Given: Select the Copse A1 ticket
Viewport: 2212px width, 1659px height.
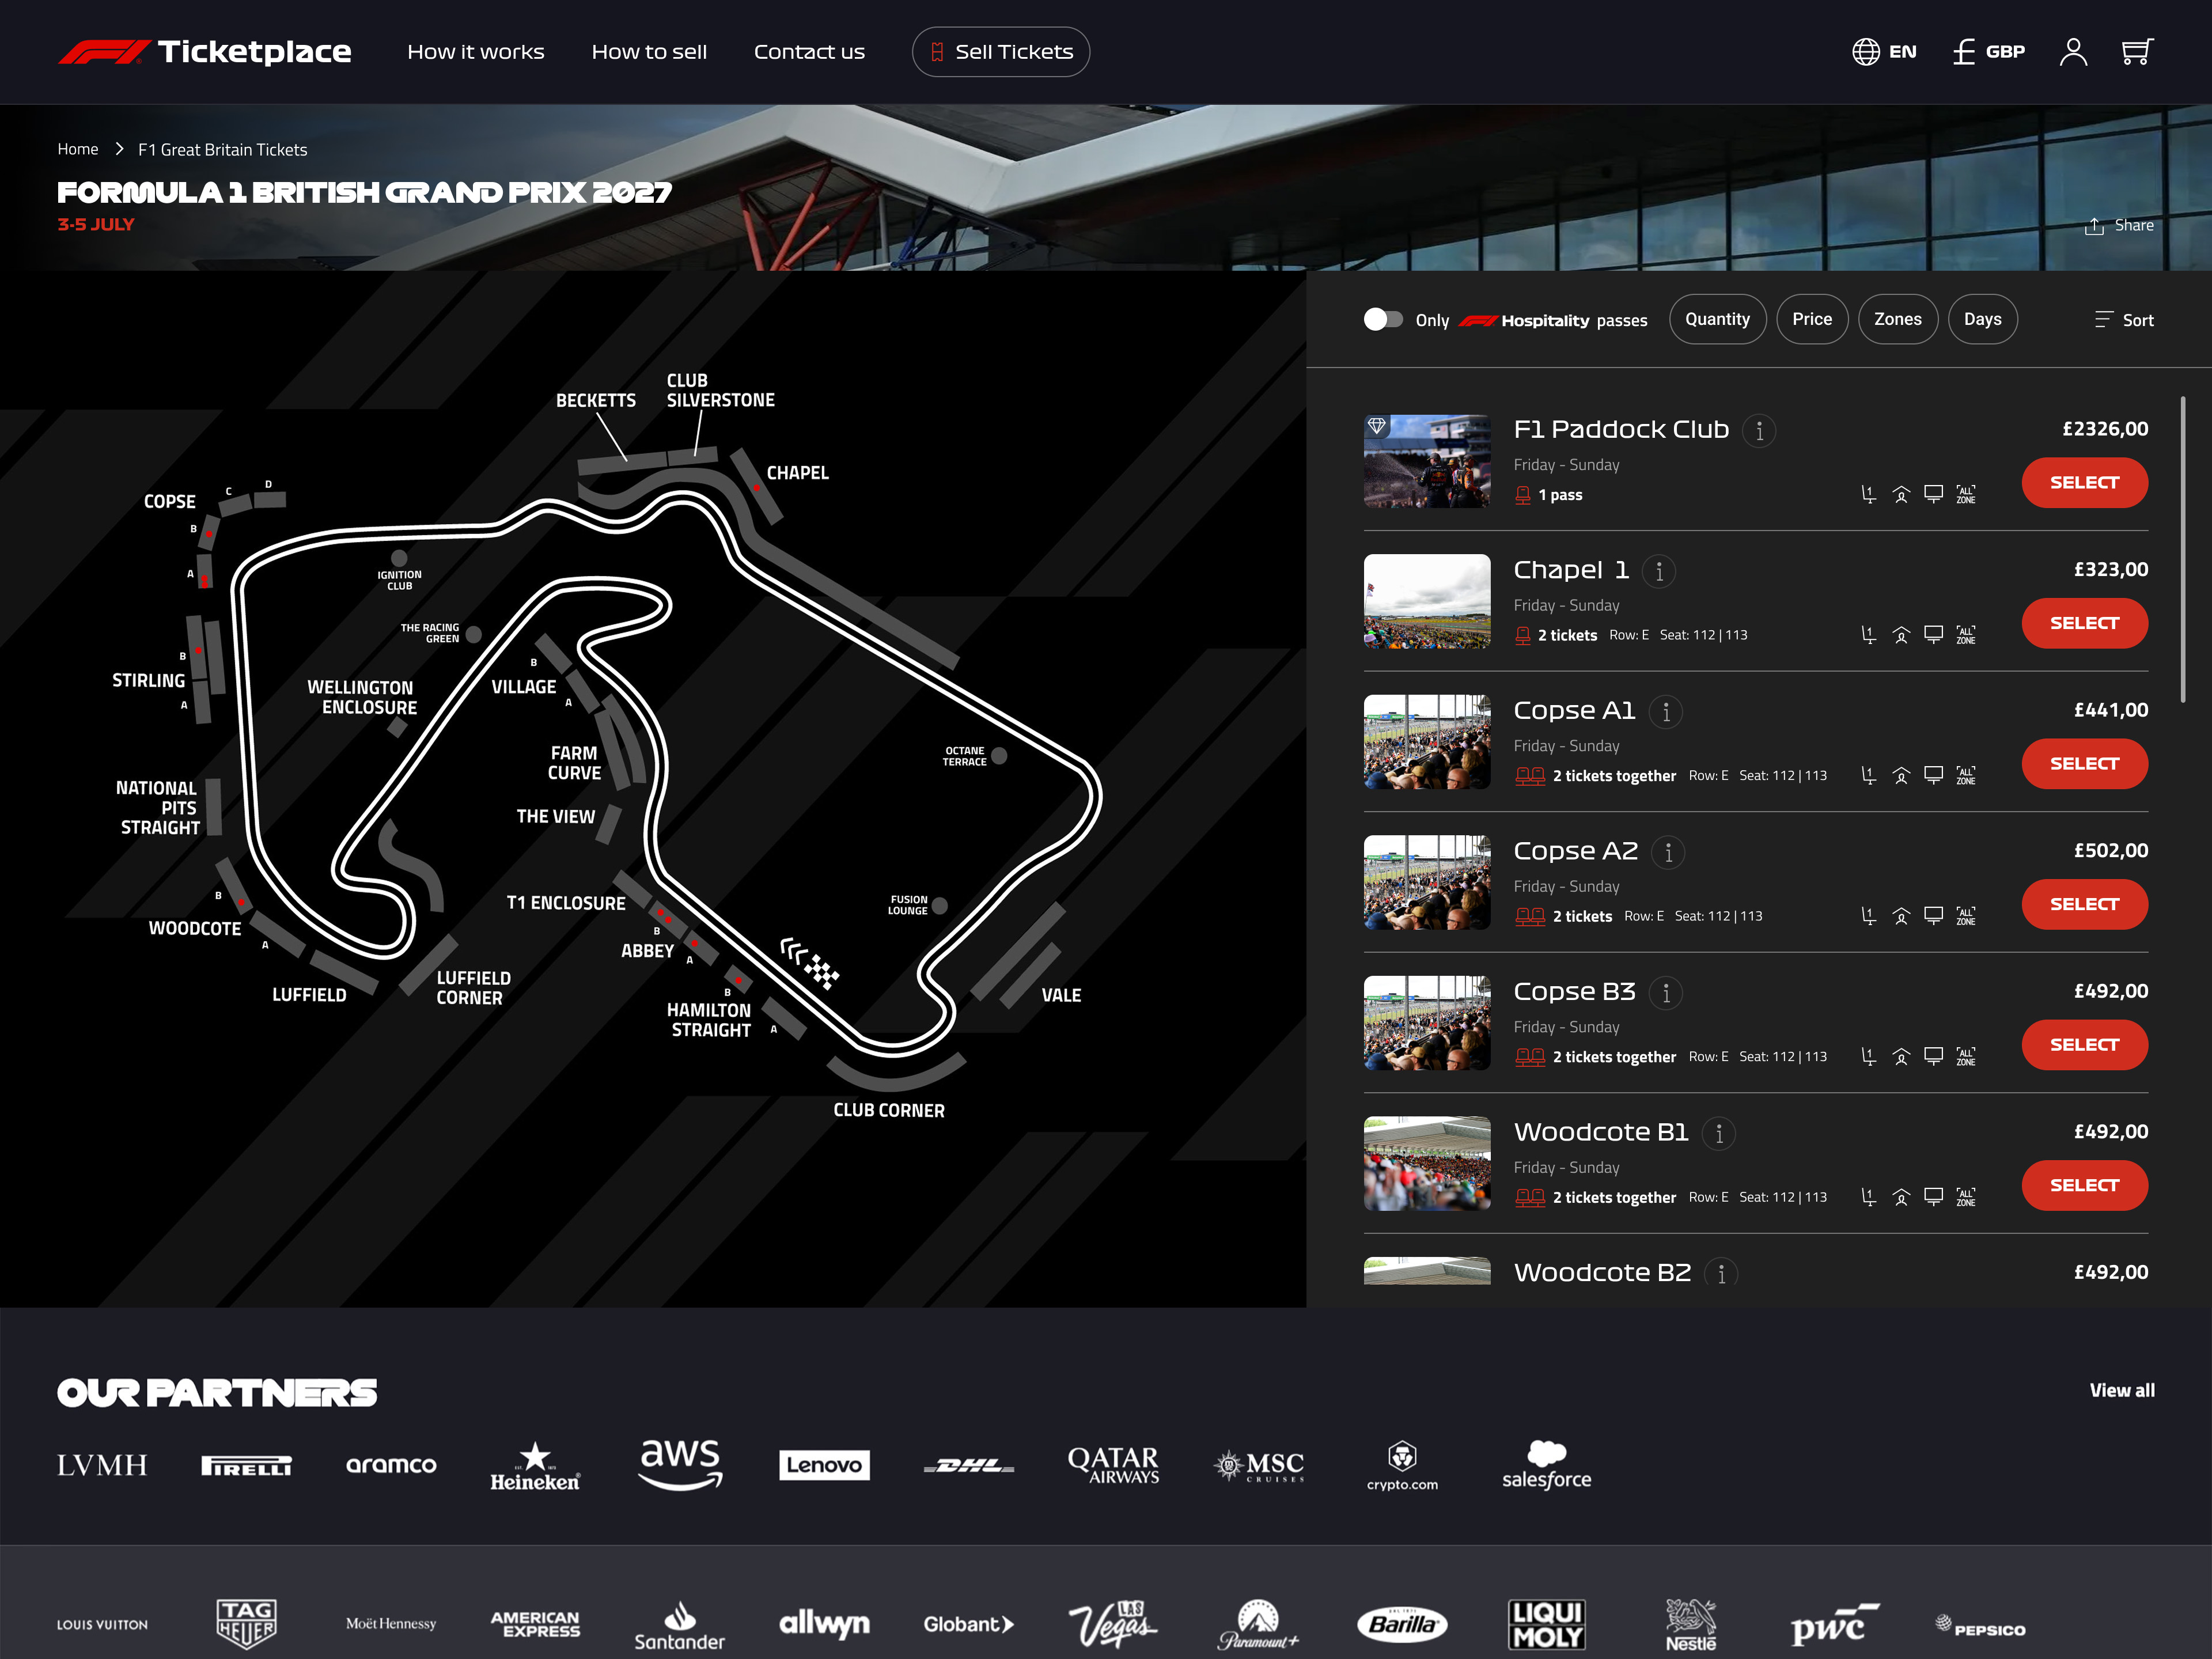Looking at the screenshot, I should coord(2084,764).
